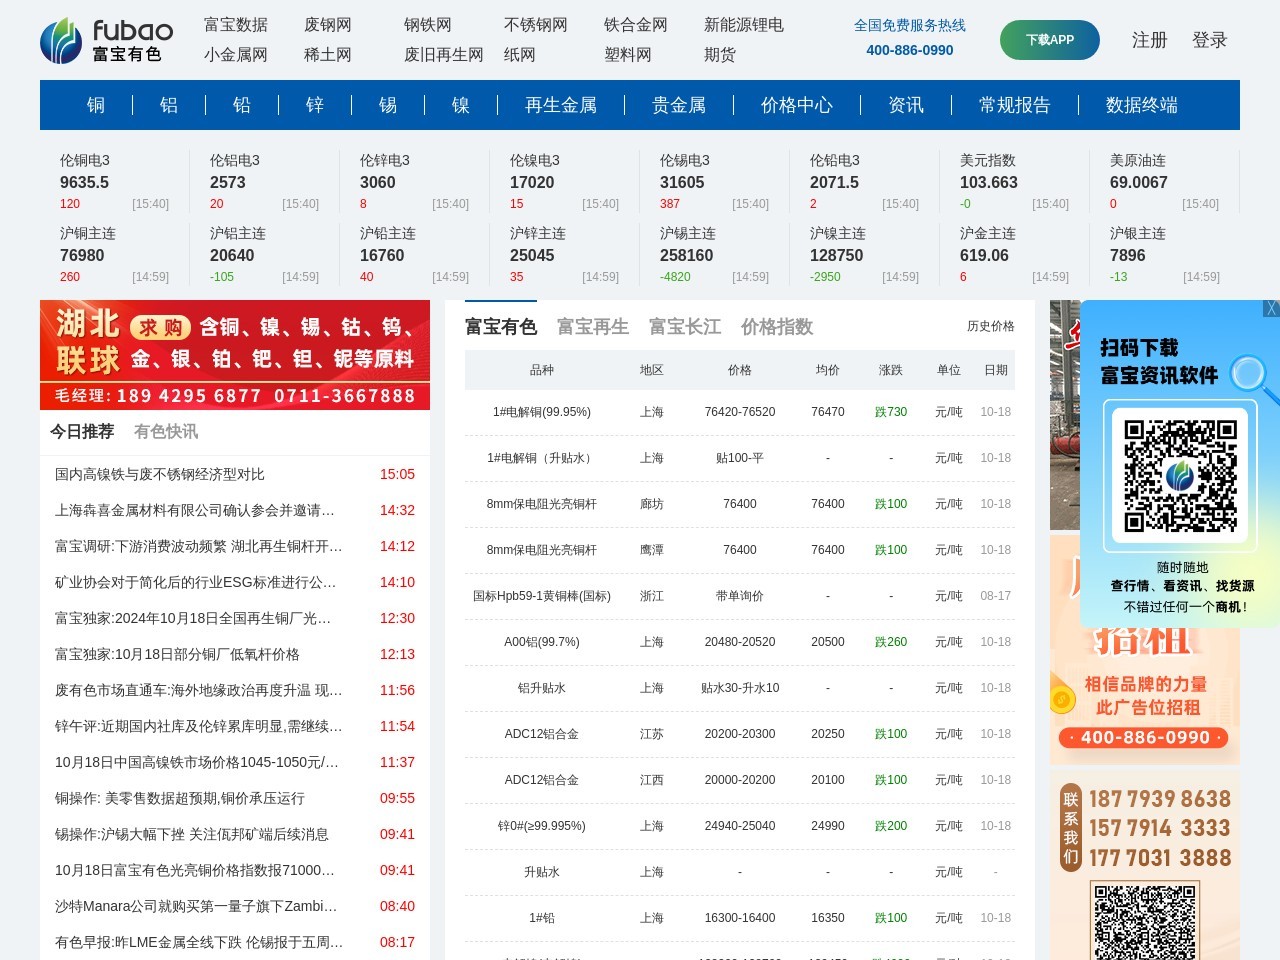
Task: Click the 湖北联球 banner advertisement
Action: [x=235, y=354]
